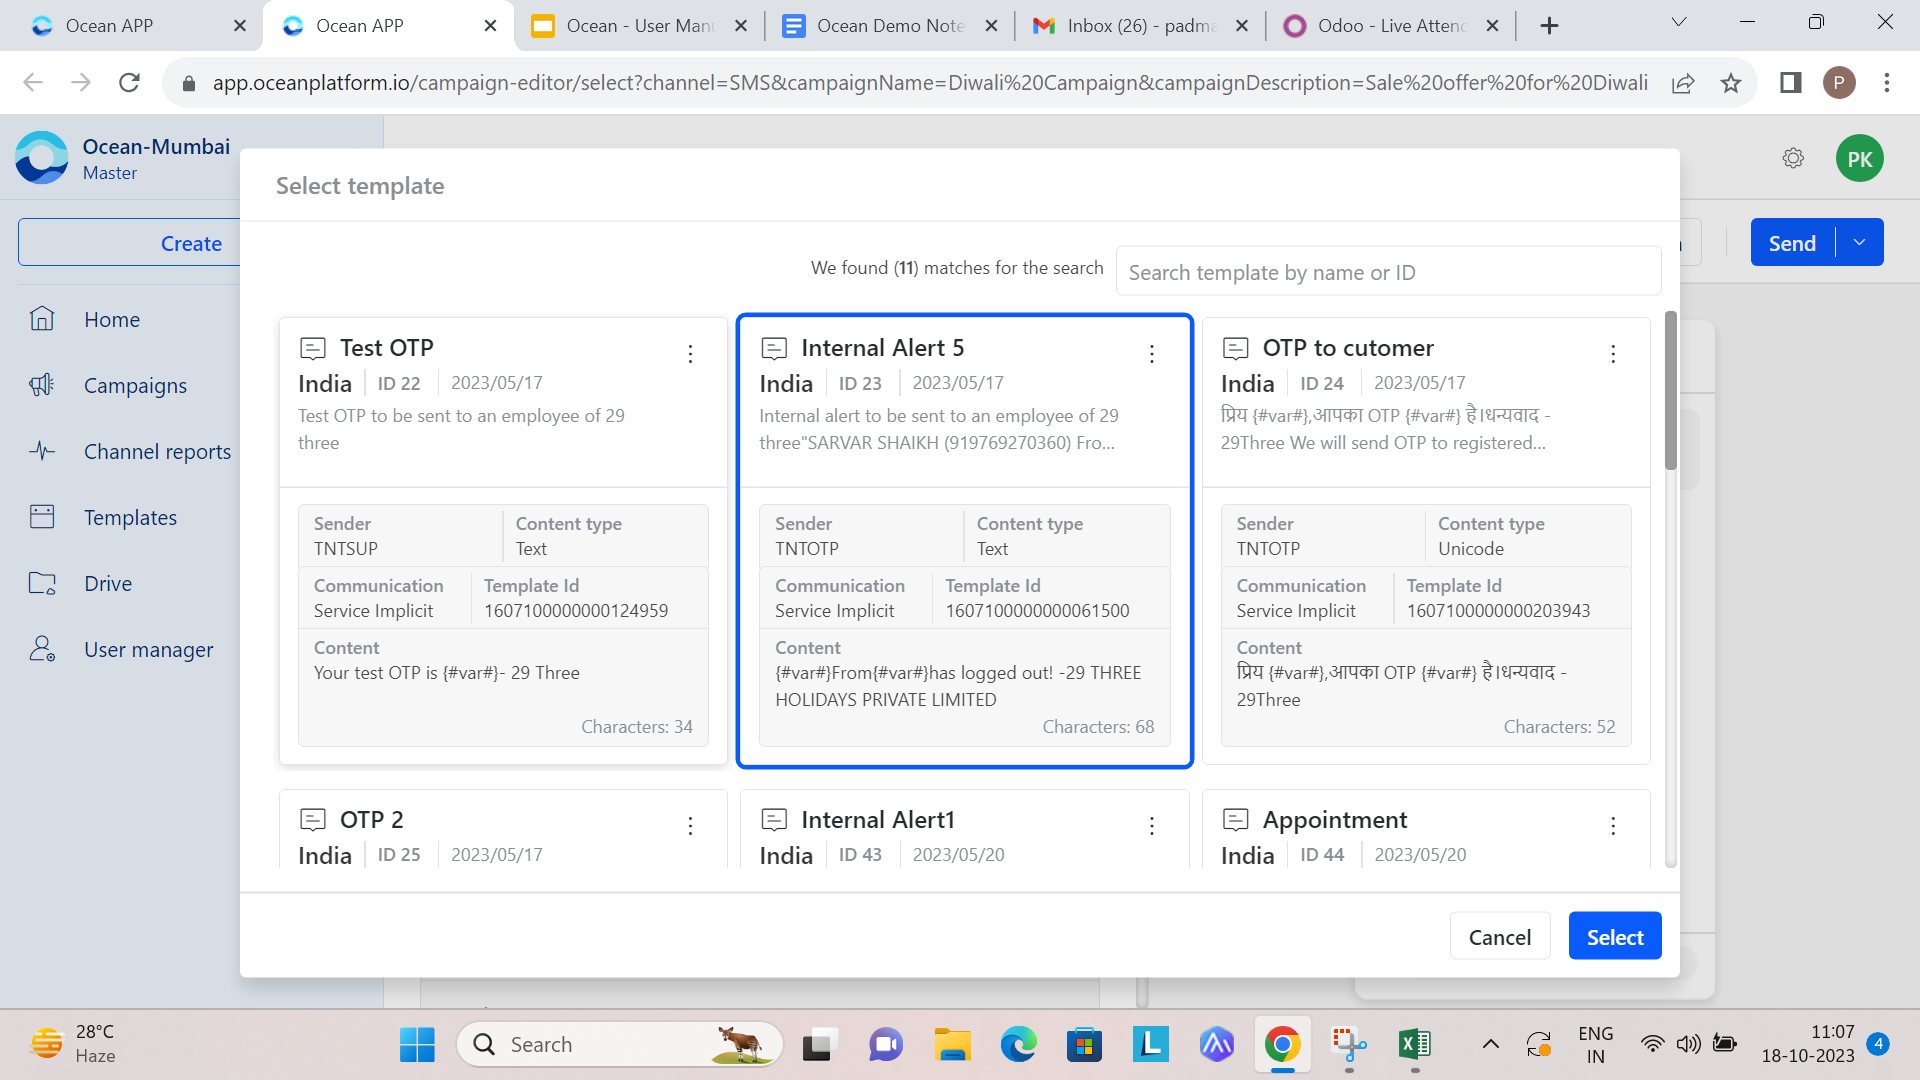Open options menu for OTP to cutomer card
1920x1080 pixels.
[1613, 354]
